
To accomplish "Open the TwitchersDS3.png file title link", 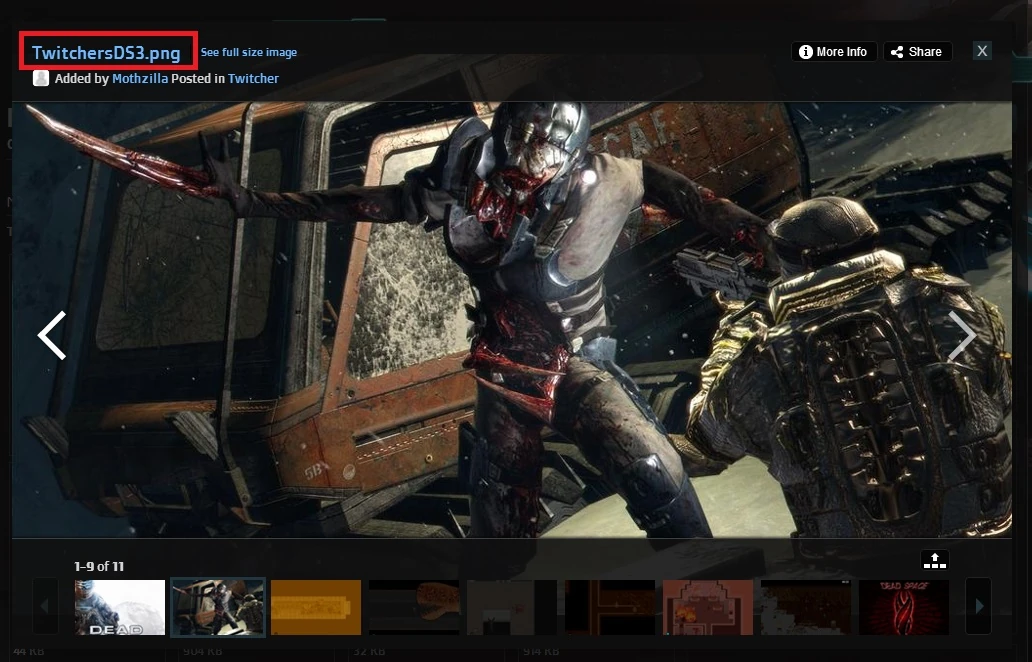I will (x=106, y=53).
